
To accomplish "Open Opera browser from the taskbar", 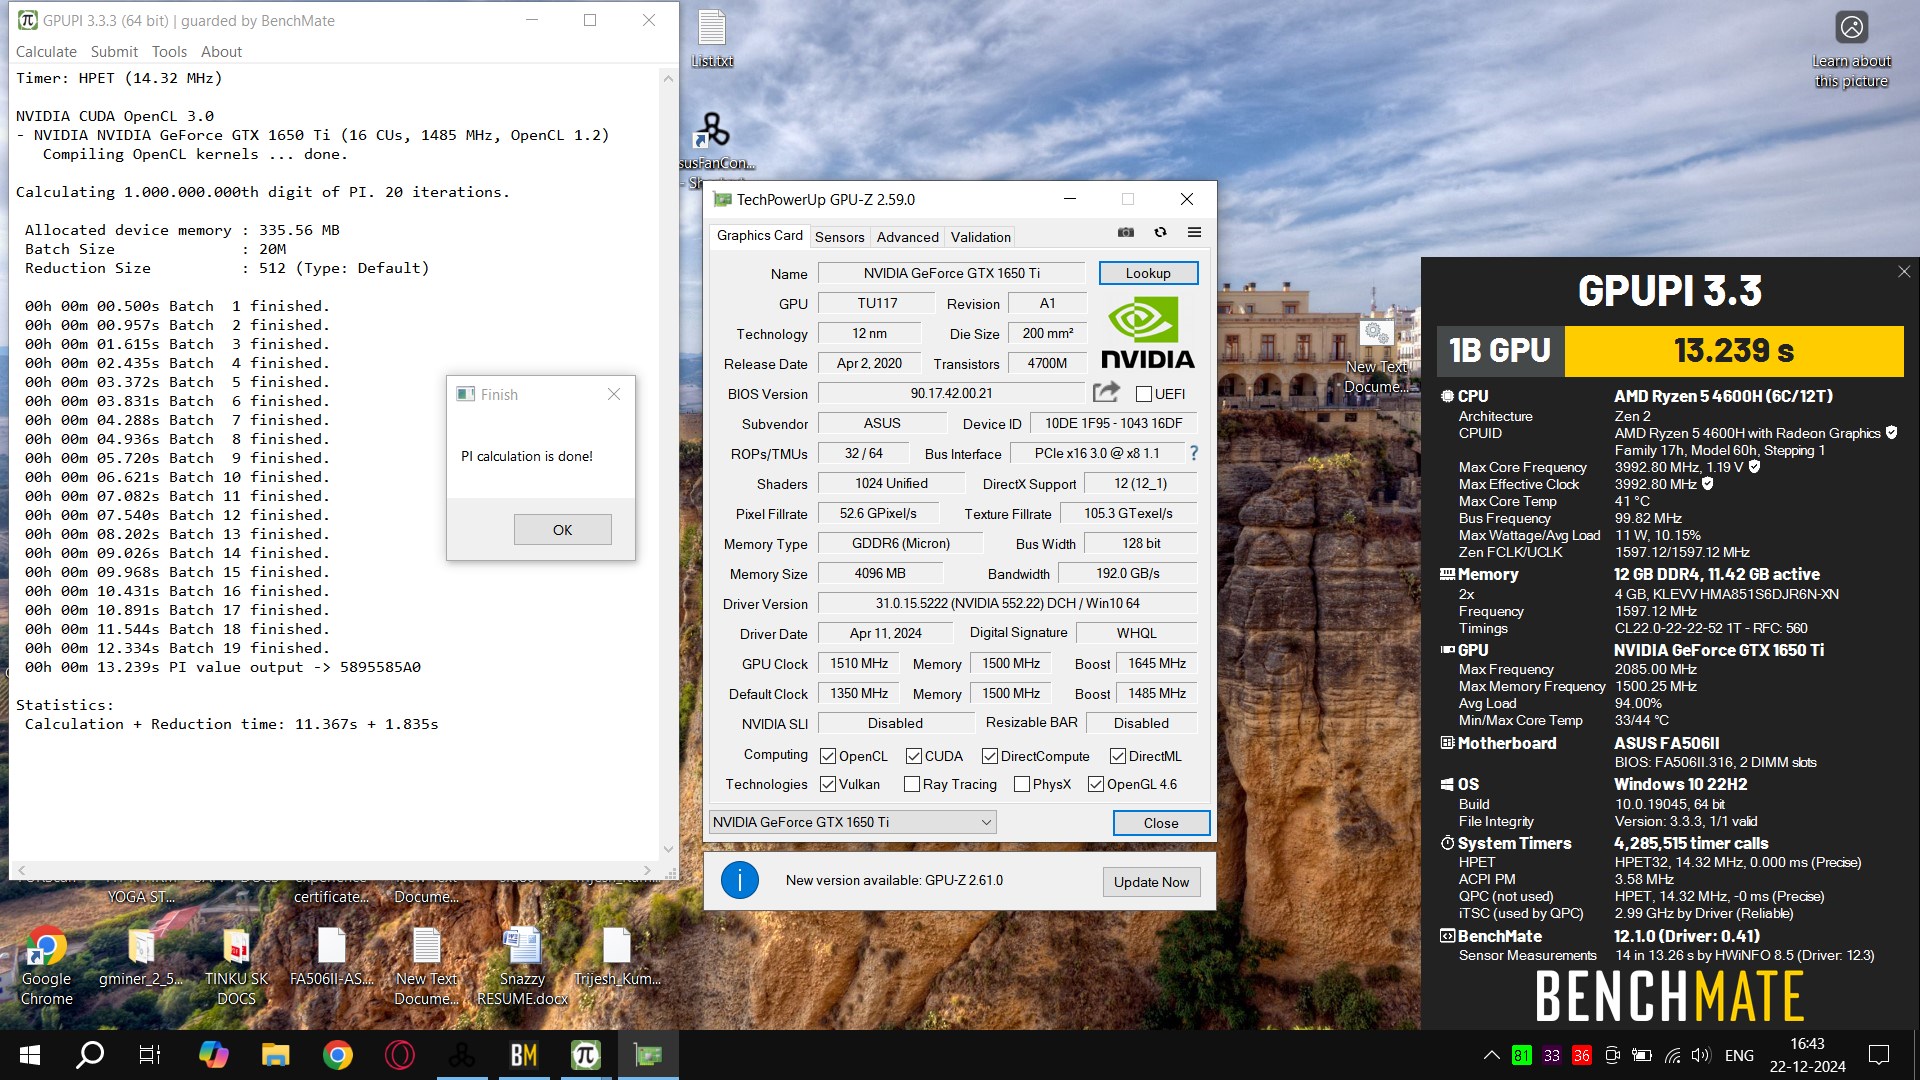I will [399, 1055].
